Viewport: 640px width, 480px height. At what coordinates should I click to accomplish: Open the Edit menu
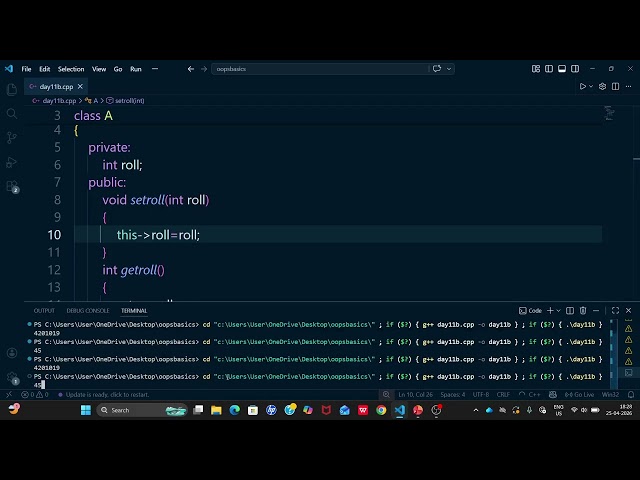tap(44, 69)
